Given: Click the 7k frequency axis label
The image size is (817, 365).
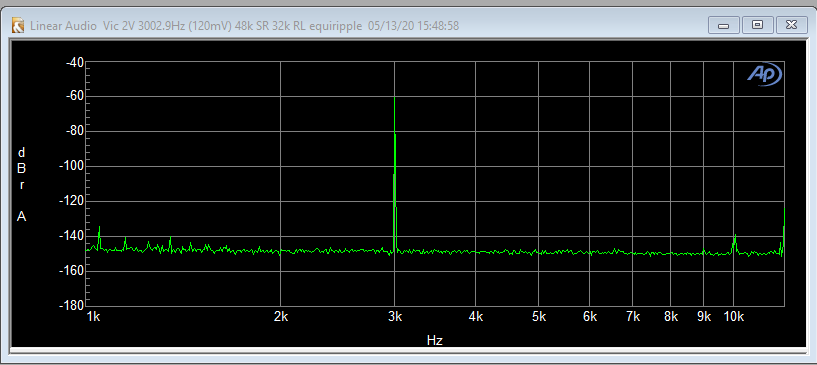Looking at the screenshot, I should [x=633, y=317].
